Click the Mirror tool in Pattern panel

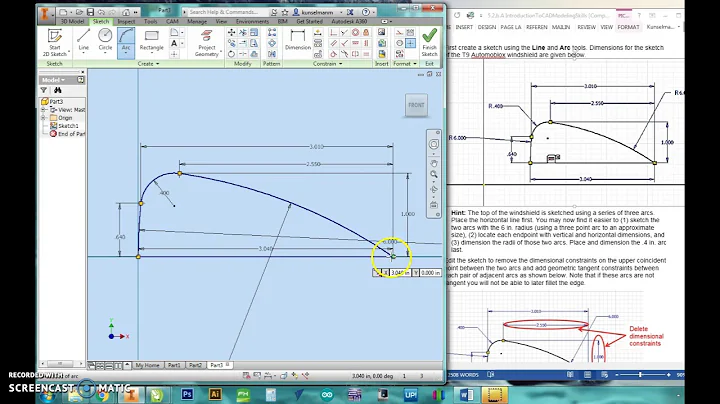click(x=272, y=54)
